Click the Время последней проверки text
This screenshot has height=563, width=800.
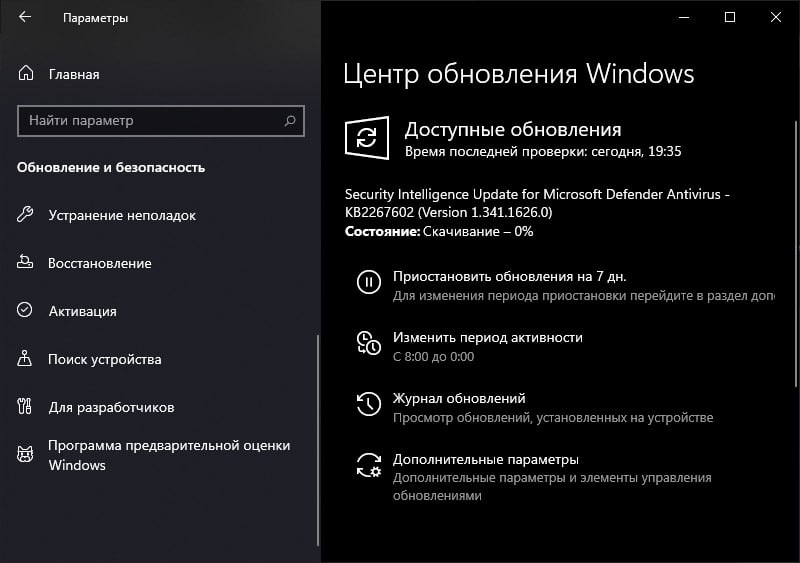pos(543,152)
